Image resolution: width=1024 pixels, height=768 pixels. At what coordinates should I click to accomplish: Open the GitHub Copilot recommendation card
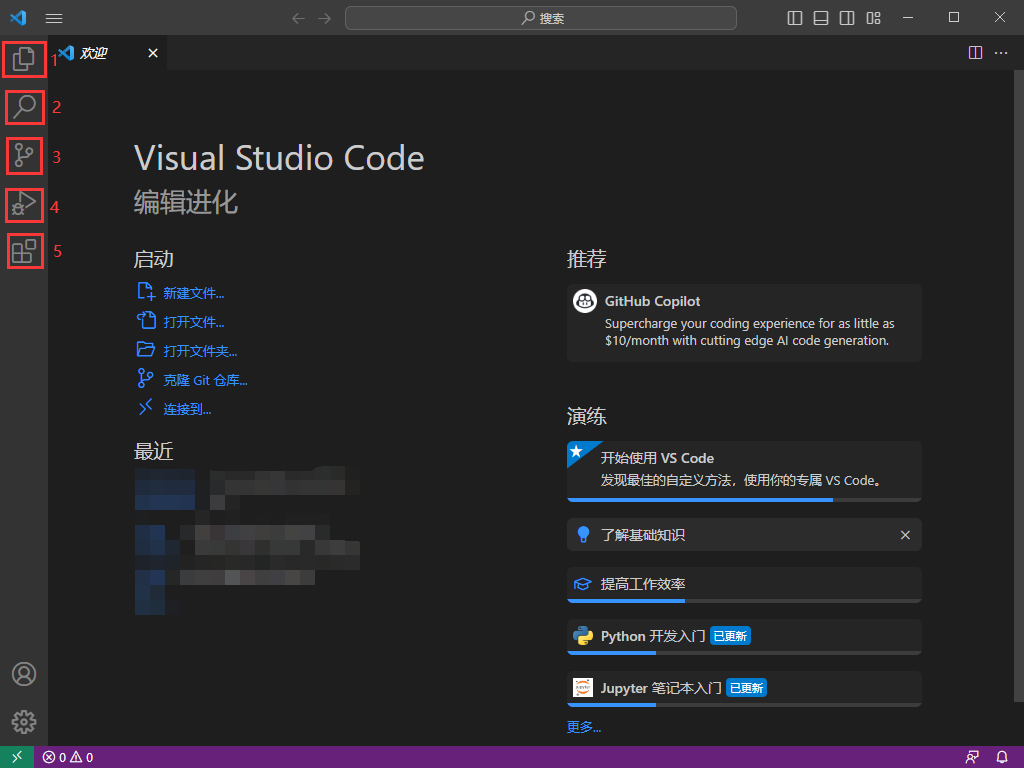744,323
